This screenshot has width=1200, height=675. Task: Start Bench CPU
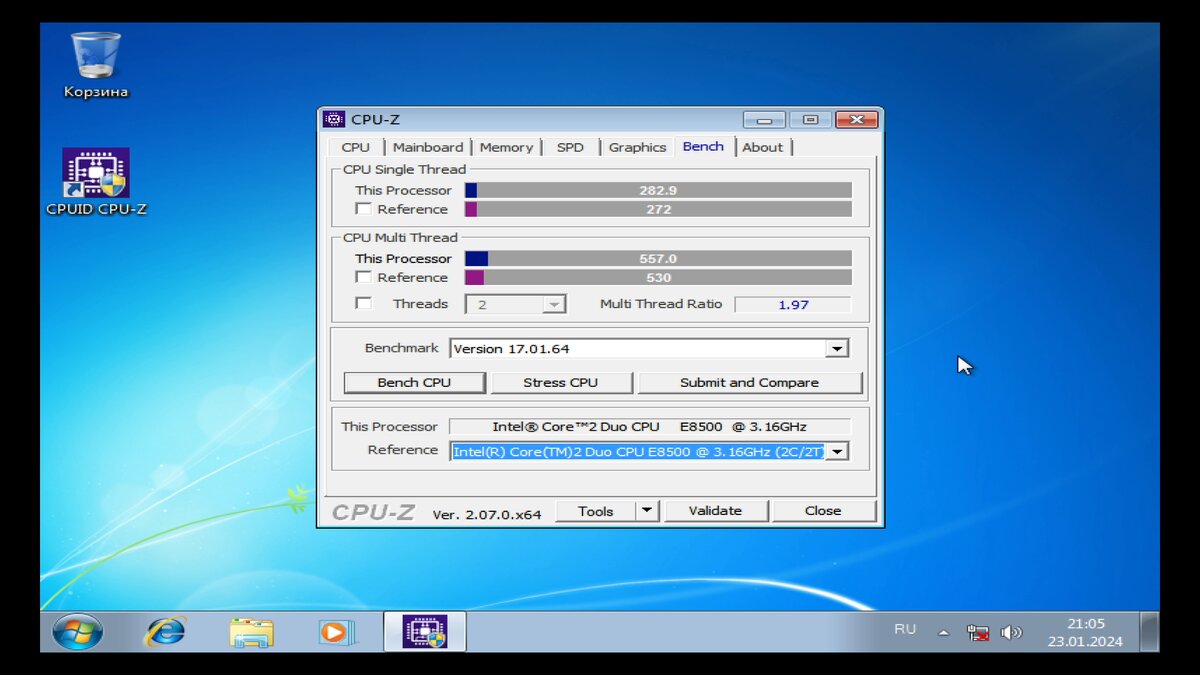[x=414, y=383]
